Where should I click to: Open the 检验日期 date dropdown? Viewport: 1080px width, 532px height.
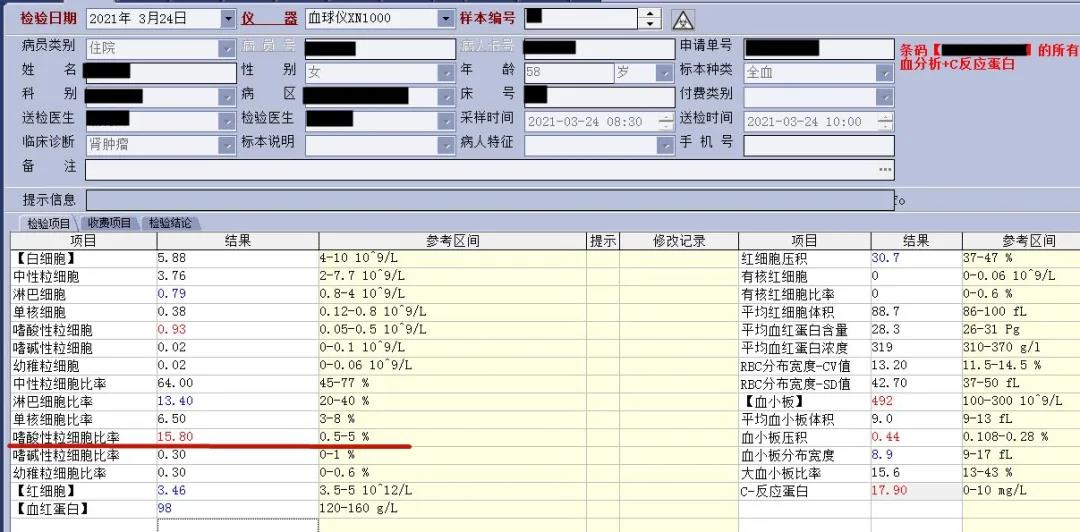point(228,19)
